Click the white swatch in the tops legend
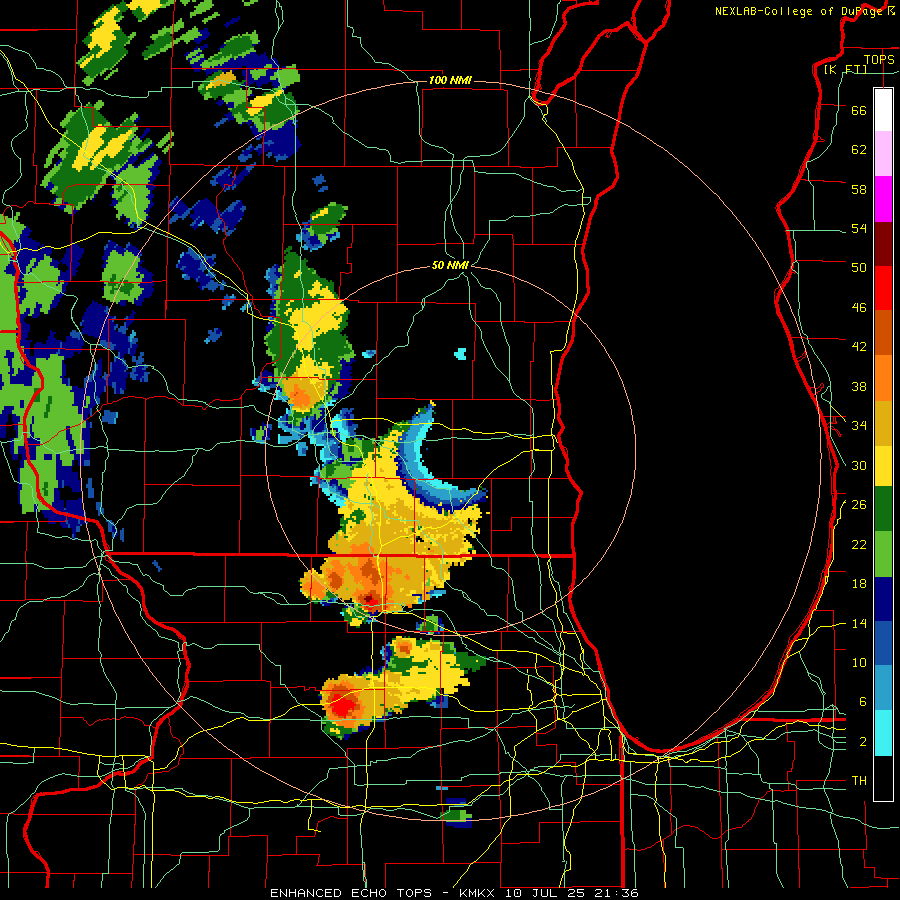Screen dimensions: 900x900 [x=883, y=110]
